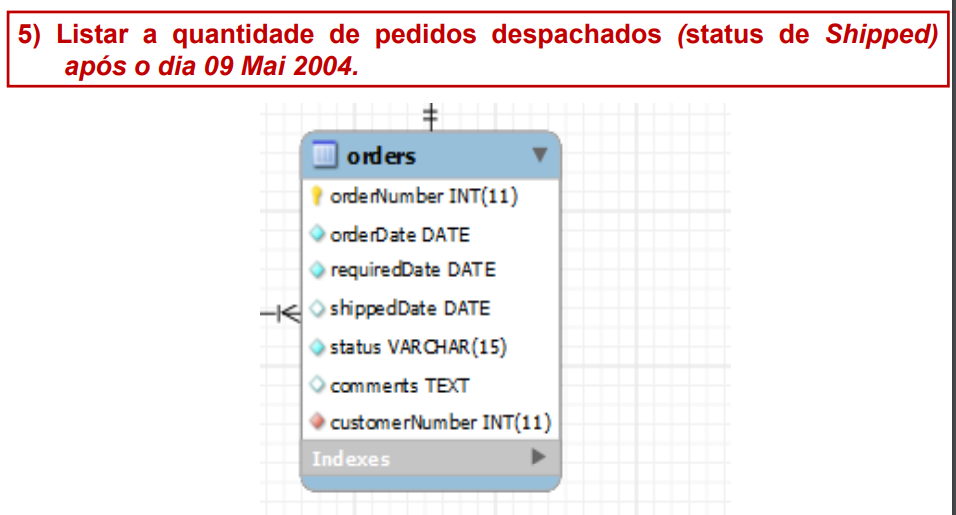The image size is (956, 515).
Task: Click the requiredDate diamond icon
Action: point(317,269)
